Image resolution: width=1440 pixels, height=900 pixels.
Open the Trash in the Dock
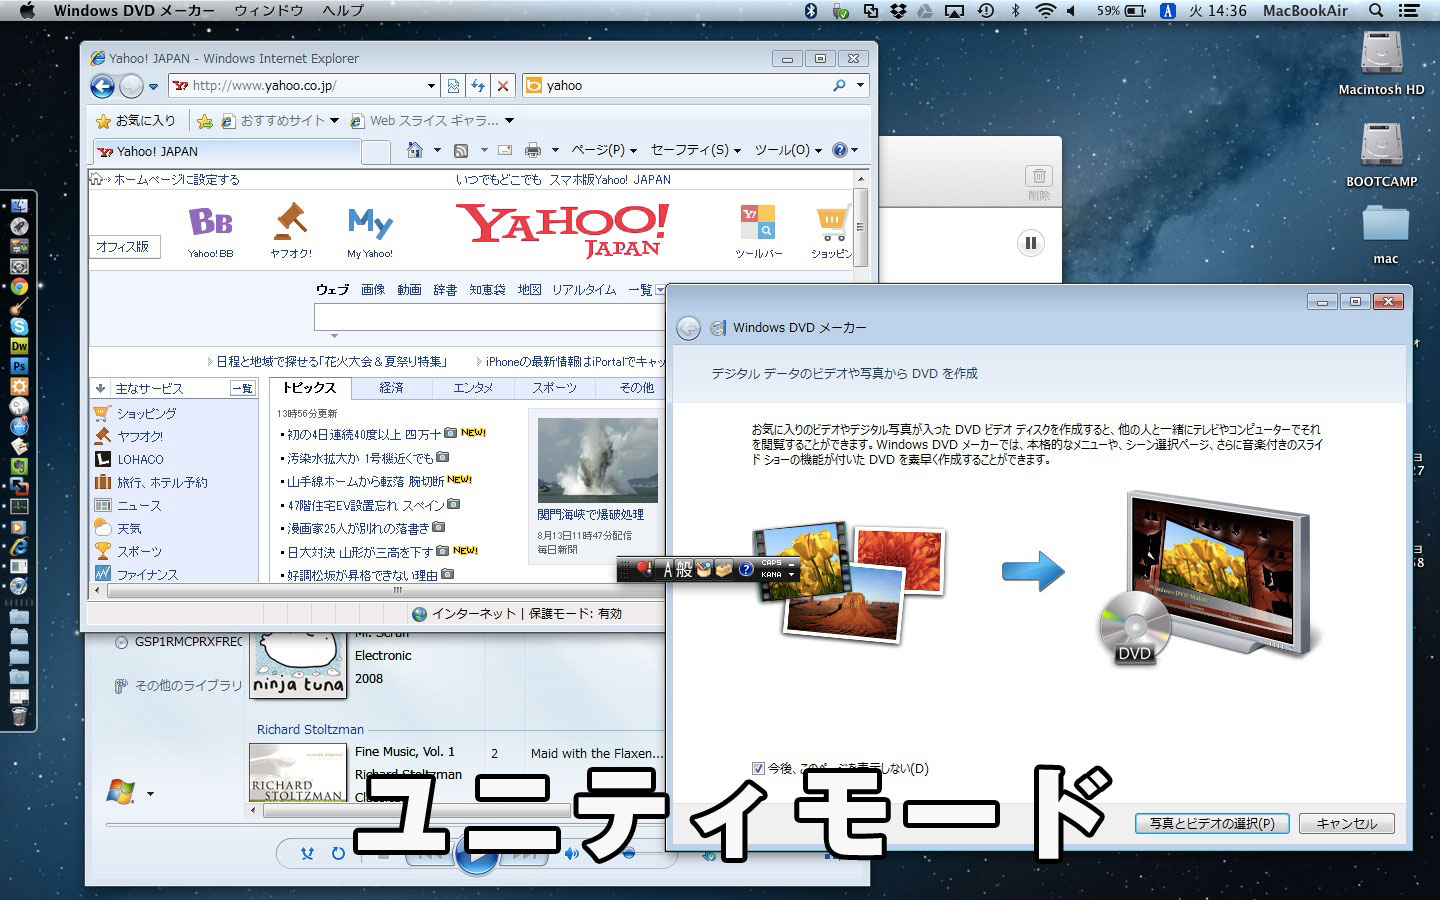[x=19, y=716]
